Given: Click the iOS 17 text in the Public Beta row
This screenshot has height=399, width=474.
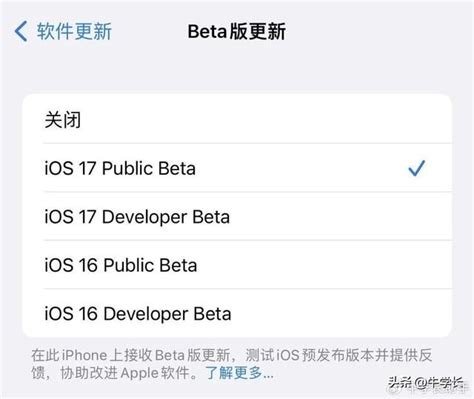Looking at the screenshot, I should tap(71, 168).
